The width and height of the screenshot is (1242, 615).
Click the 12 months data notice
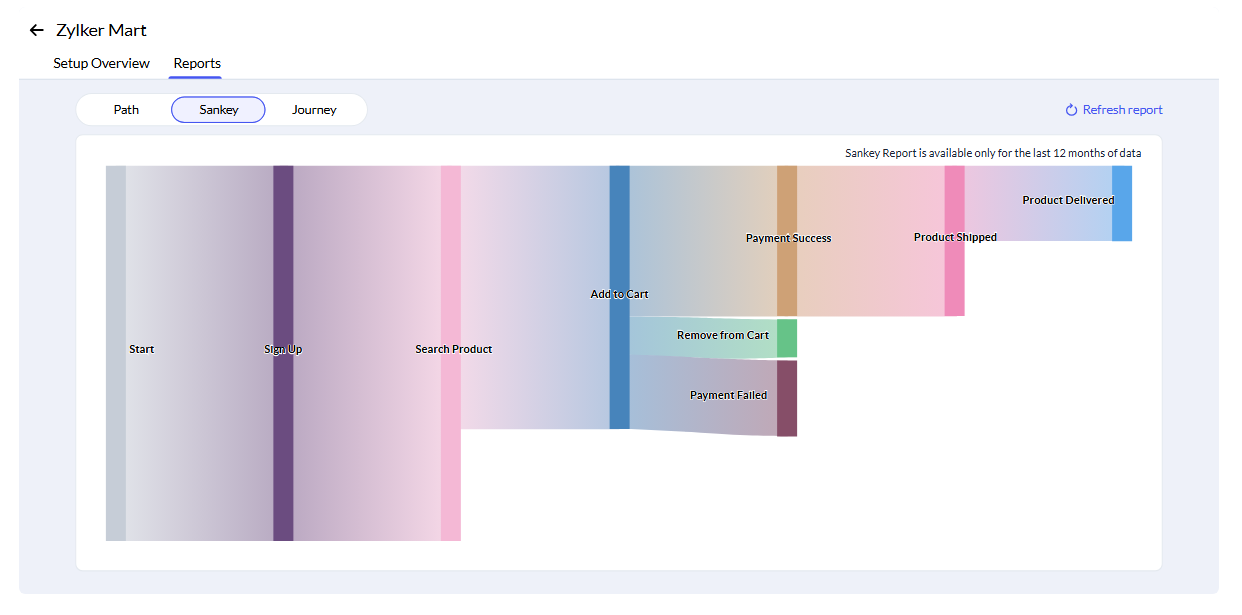tap(993, 154)
